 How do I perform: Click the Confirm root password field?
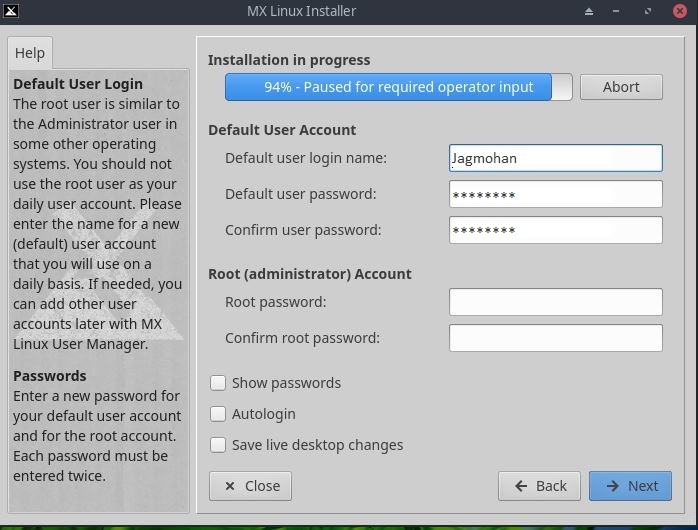point(556,338)
